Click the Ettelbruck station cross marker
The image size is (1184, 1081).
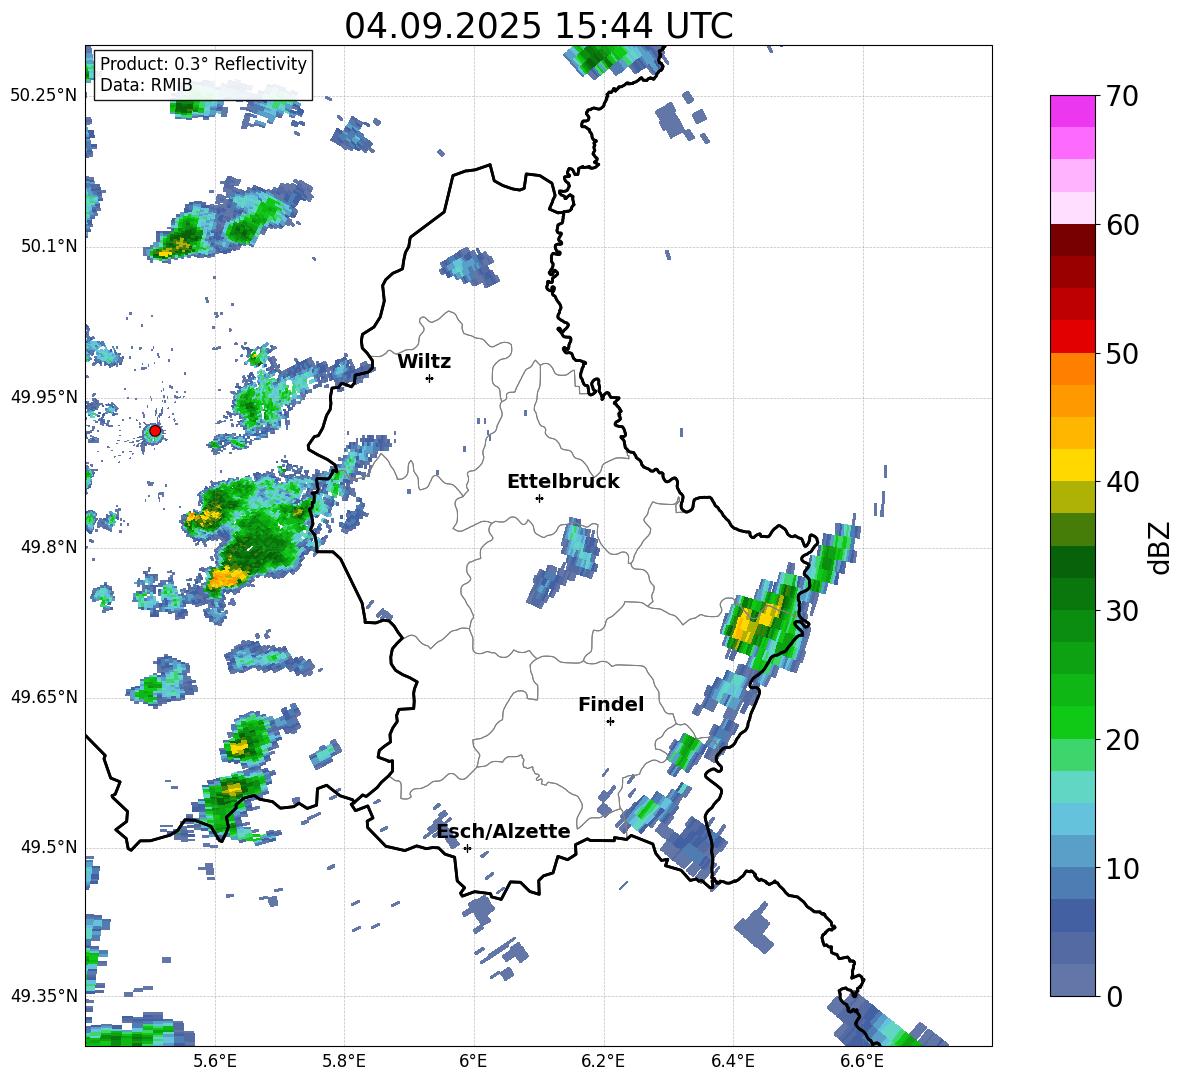coord(539,498)
